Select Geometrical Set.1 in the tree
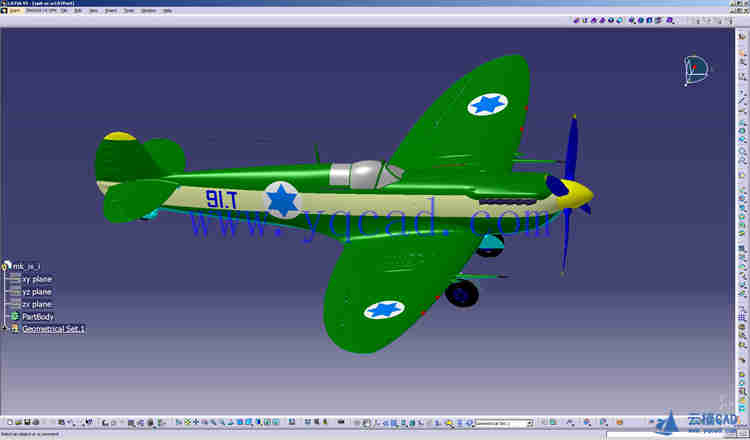 pyautogui.click(x=54, y=329)
